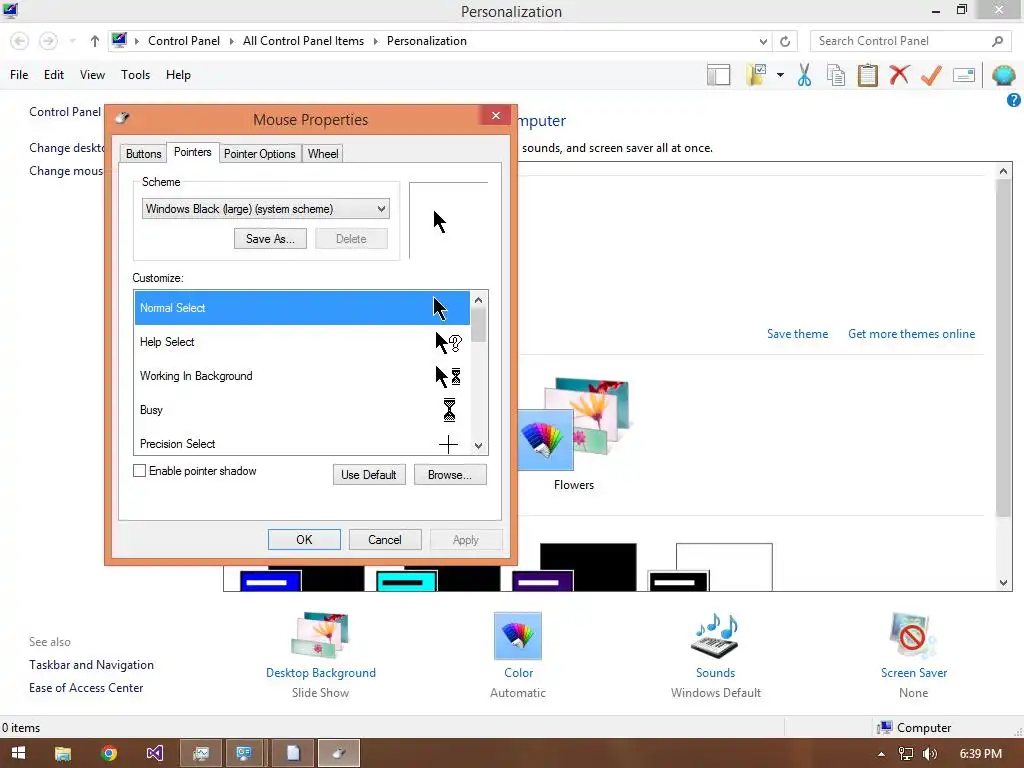The height and width of the screenshot is (768, 1024).
Task: Click the red X Delete toolbar icon
Action: click(x=899, y=75)
